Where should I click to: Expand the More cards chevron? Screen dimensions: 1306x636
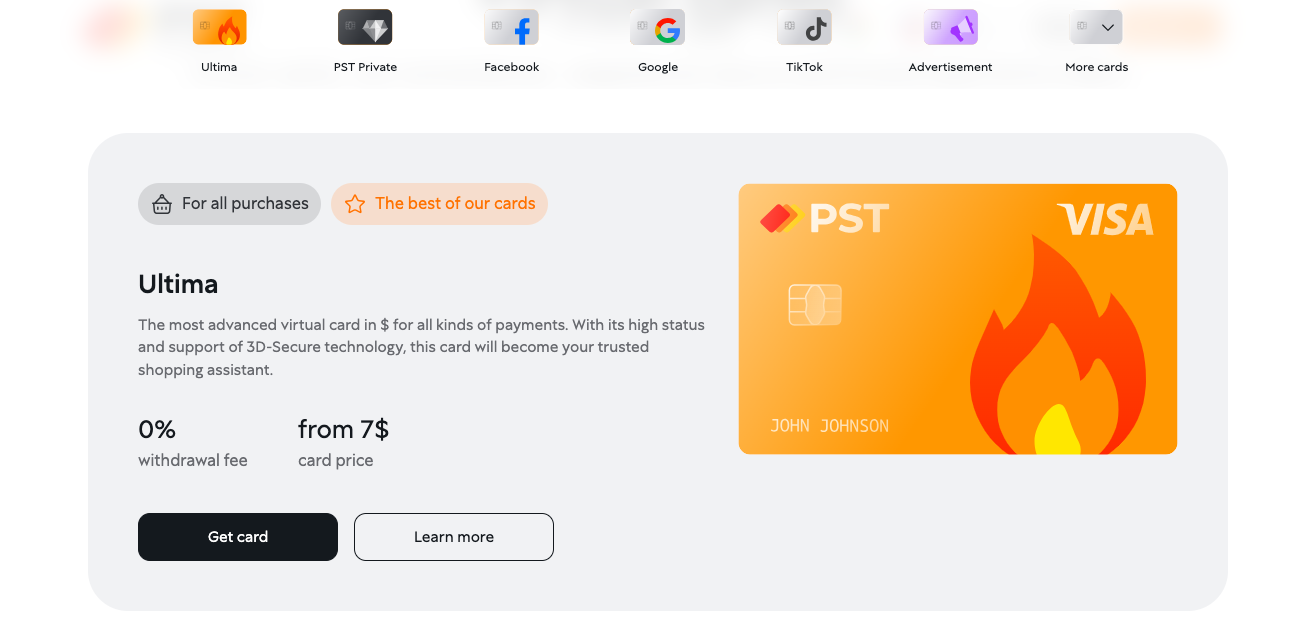[x=1107, y=28]
